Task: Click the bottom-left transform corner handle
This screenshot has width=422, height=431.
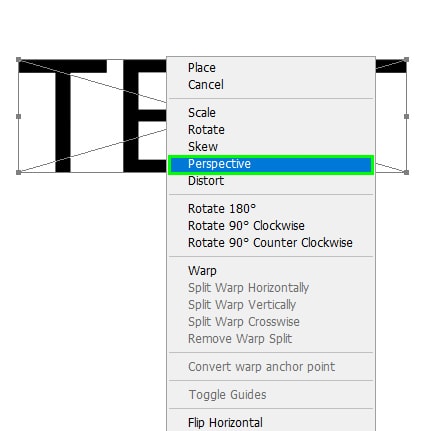Action: coord(19,172)
